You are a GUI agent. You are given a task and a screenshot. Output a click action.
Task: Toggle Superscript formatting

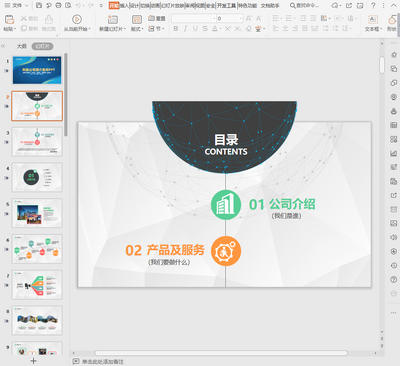228,29
